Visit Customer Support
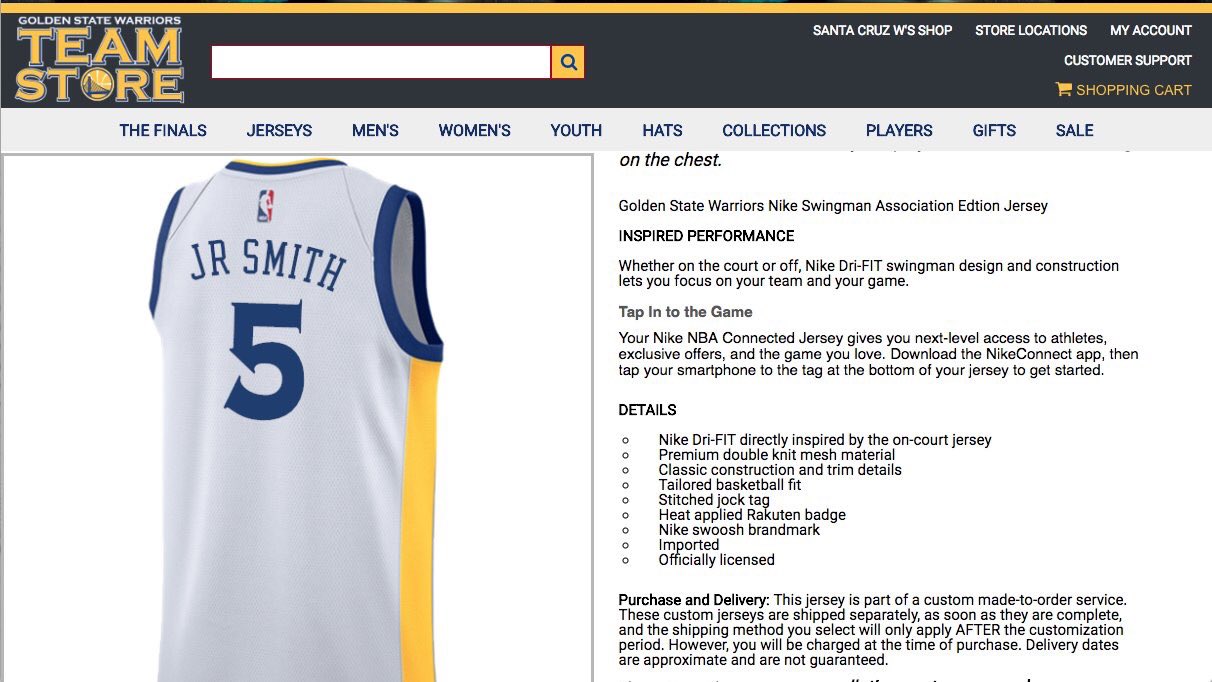Viewport: 1212px width, 682px height. pos(1128,60)
